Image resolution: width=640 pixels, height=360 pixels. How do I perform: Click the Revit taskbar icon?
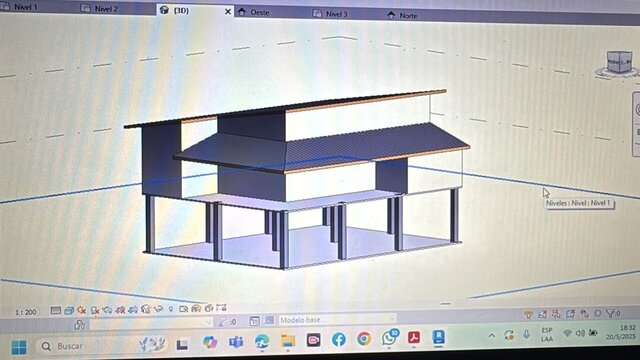439,337
